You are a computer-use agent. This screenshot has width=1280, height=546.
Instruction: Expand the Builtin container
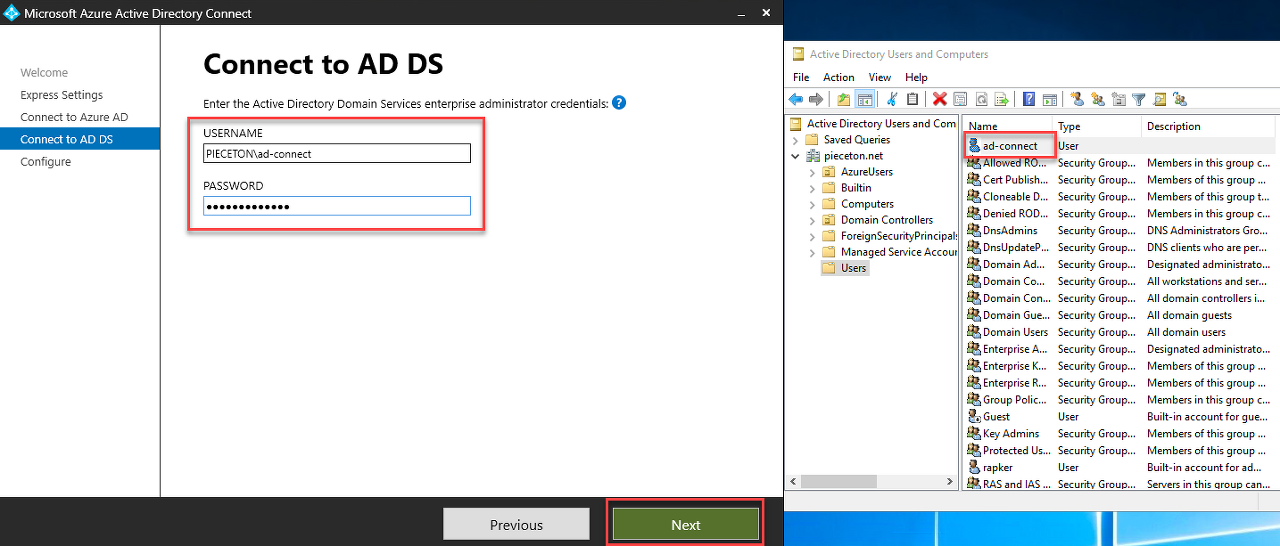pos(812,188)
